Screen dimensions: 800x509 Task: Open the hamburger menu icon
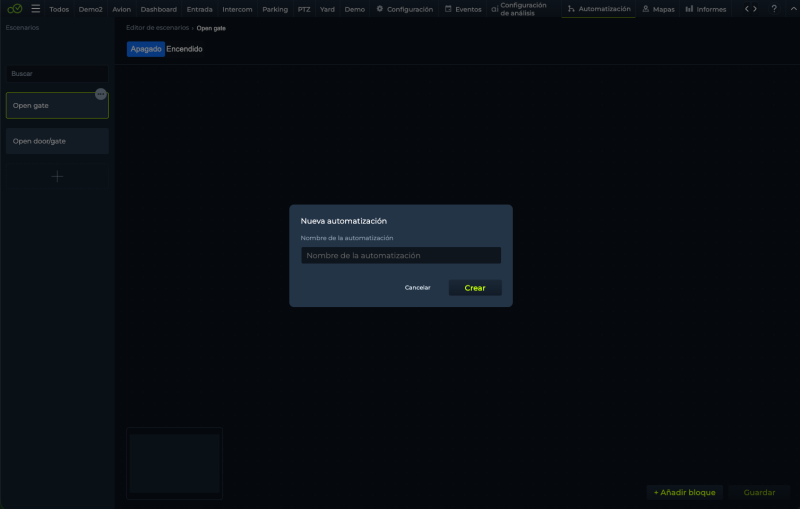35,9
